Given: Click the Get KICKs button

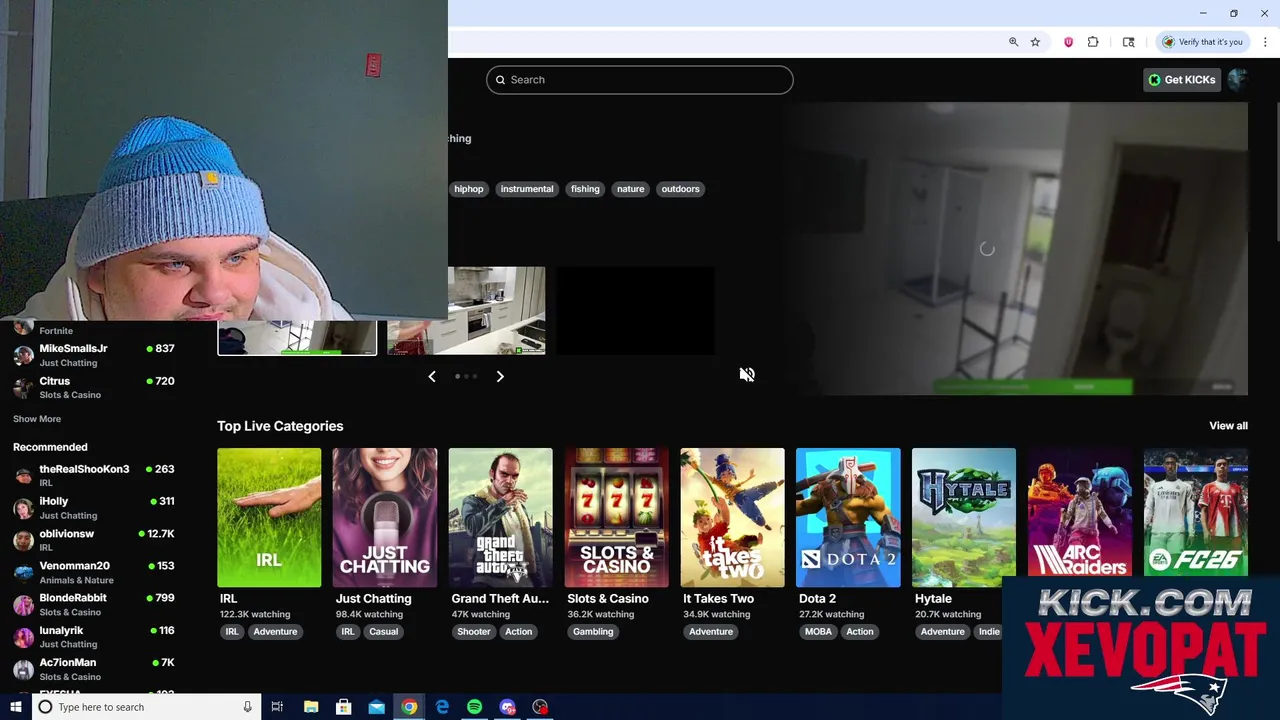Looking at the screenshot, I should tap(1182, 80).
